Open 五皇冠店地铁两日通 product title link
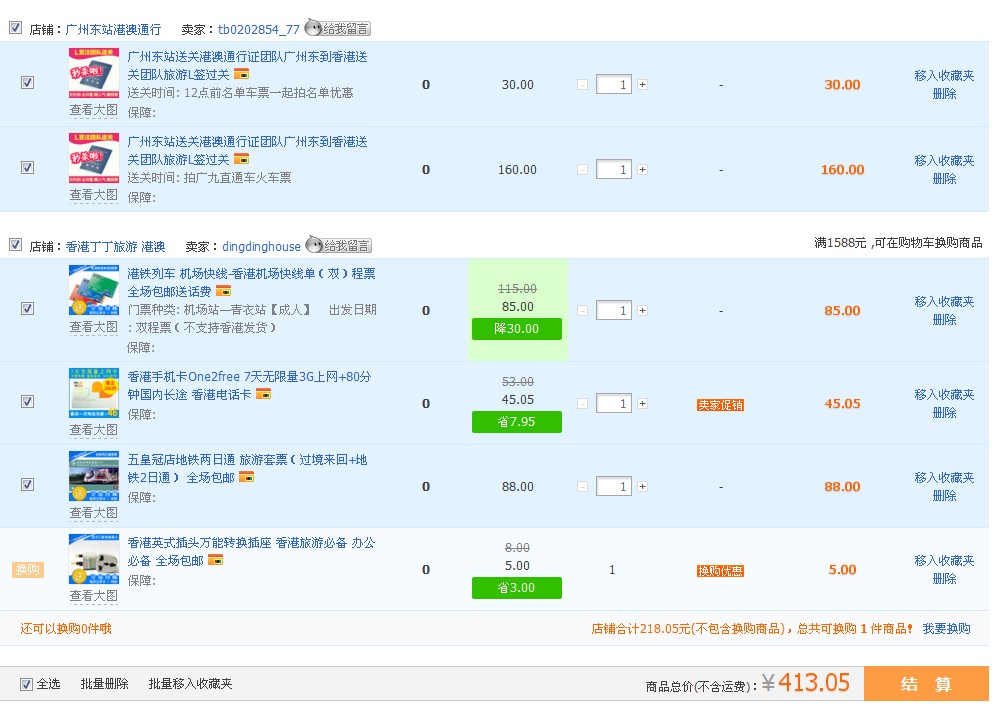The image size is (994, 706). [x=247, y=468]
